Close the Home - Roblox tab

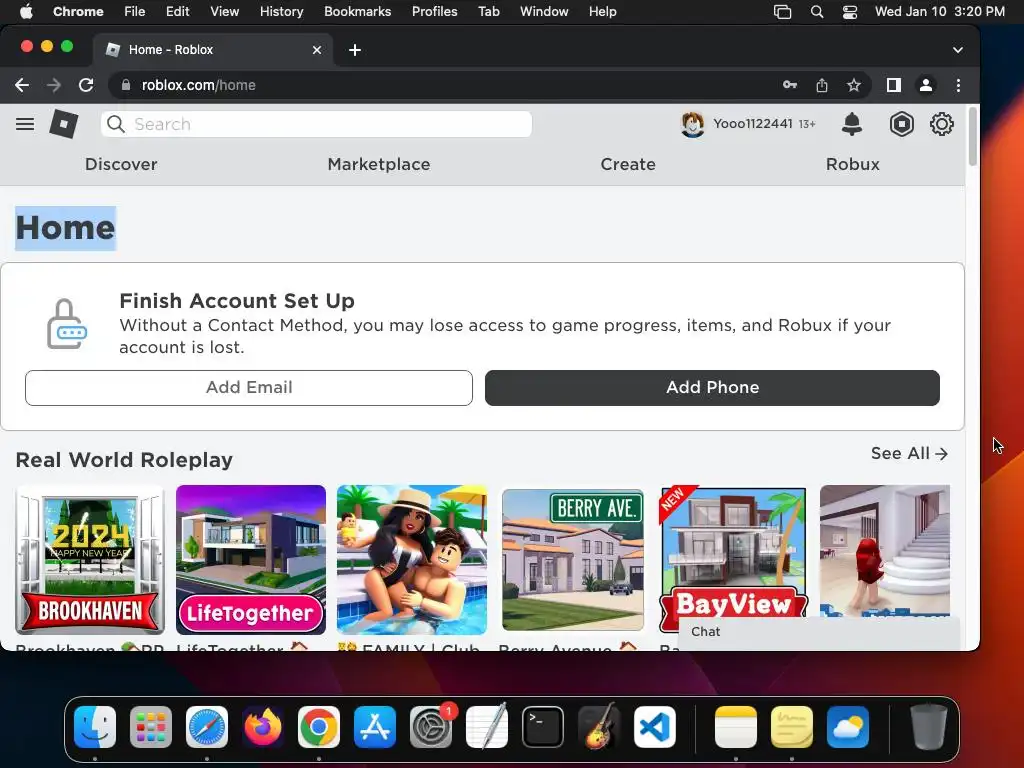317,50
